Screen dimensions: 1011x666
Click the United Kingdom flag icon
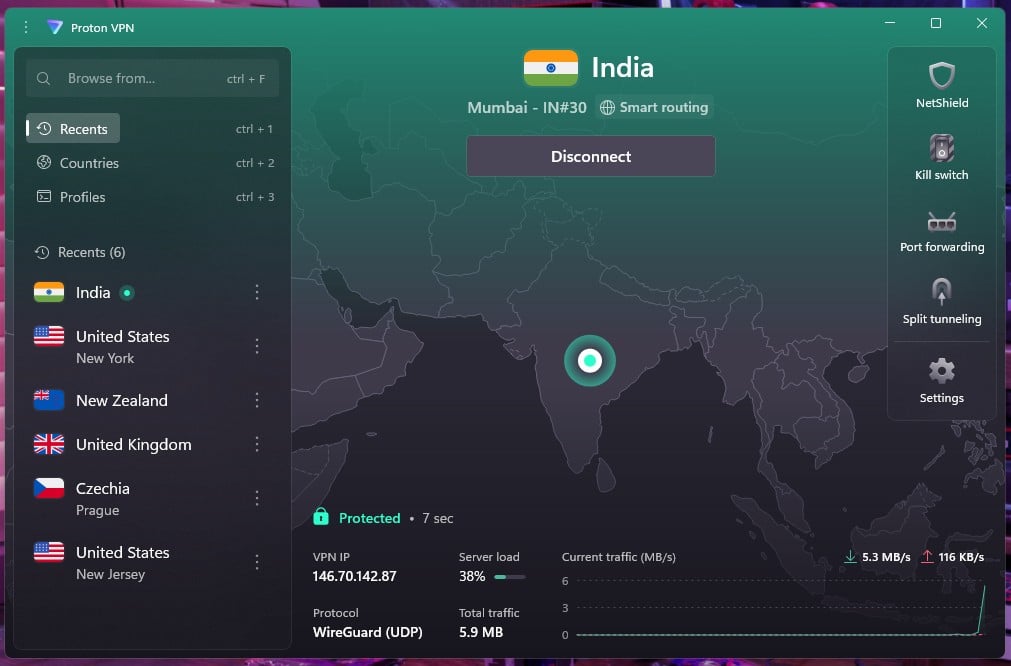tap(49, 444)
